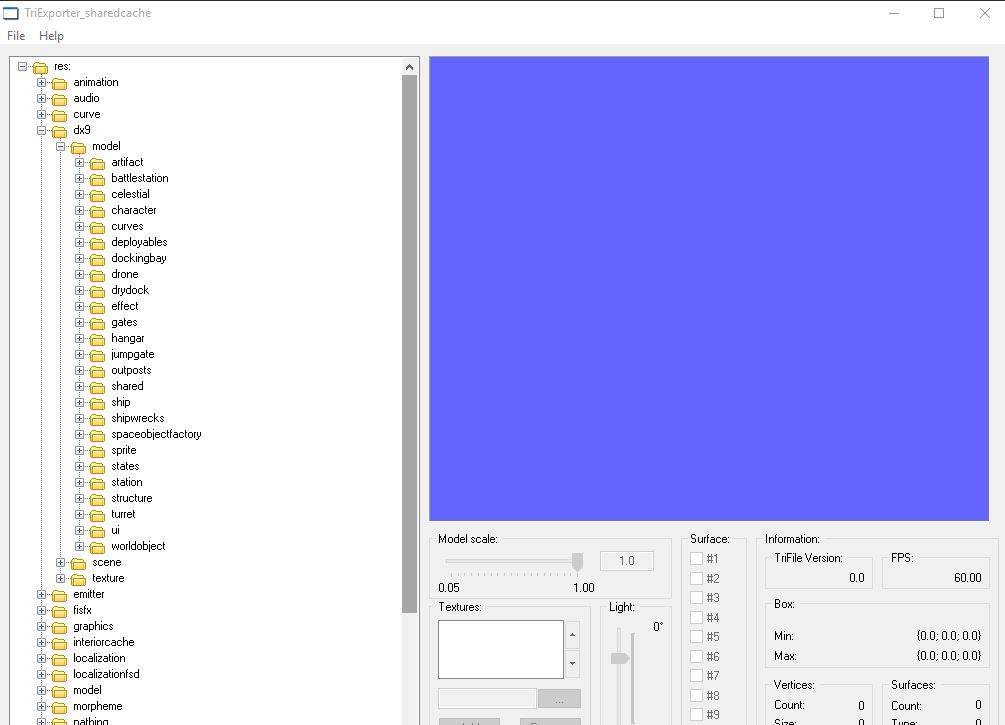The width and height of the screenshot is (1005, 725).
Task: Enable Surface #9 checkbox
Action: [x=696, y=715]
